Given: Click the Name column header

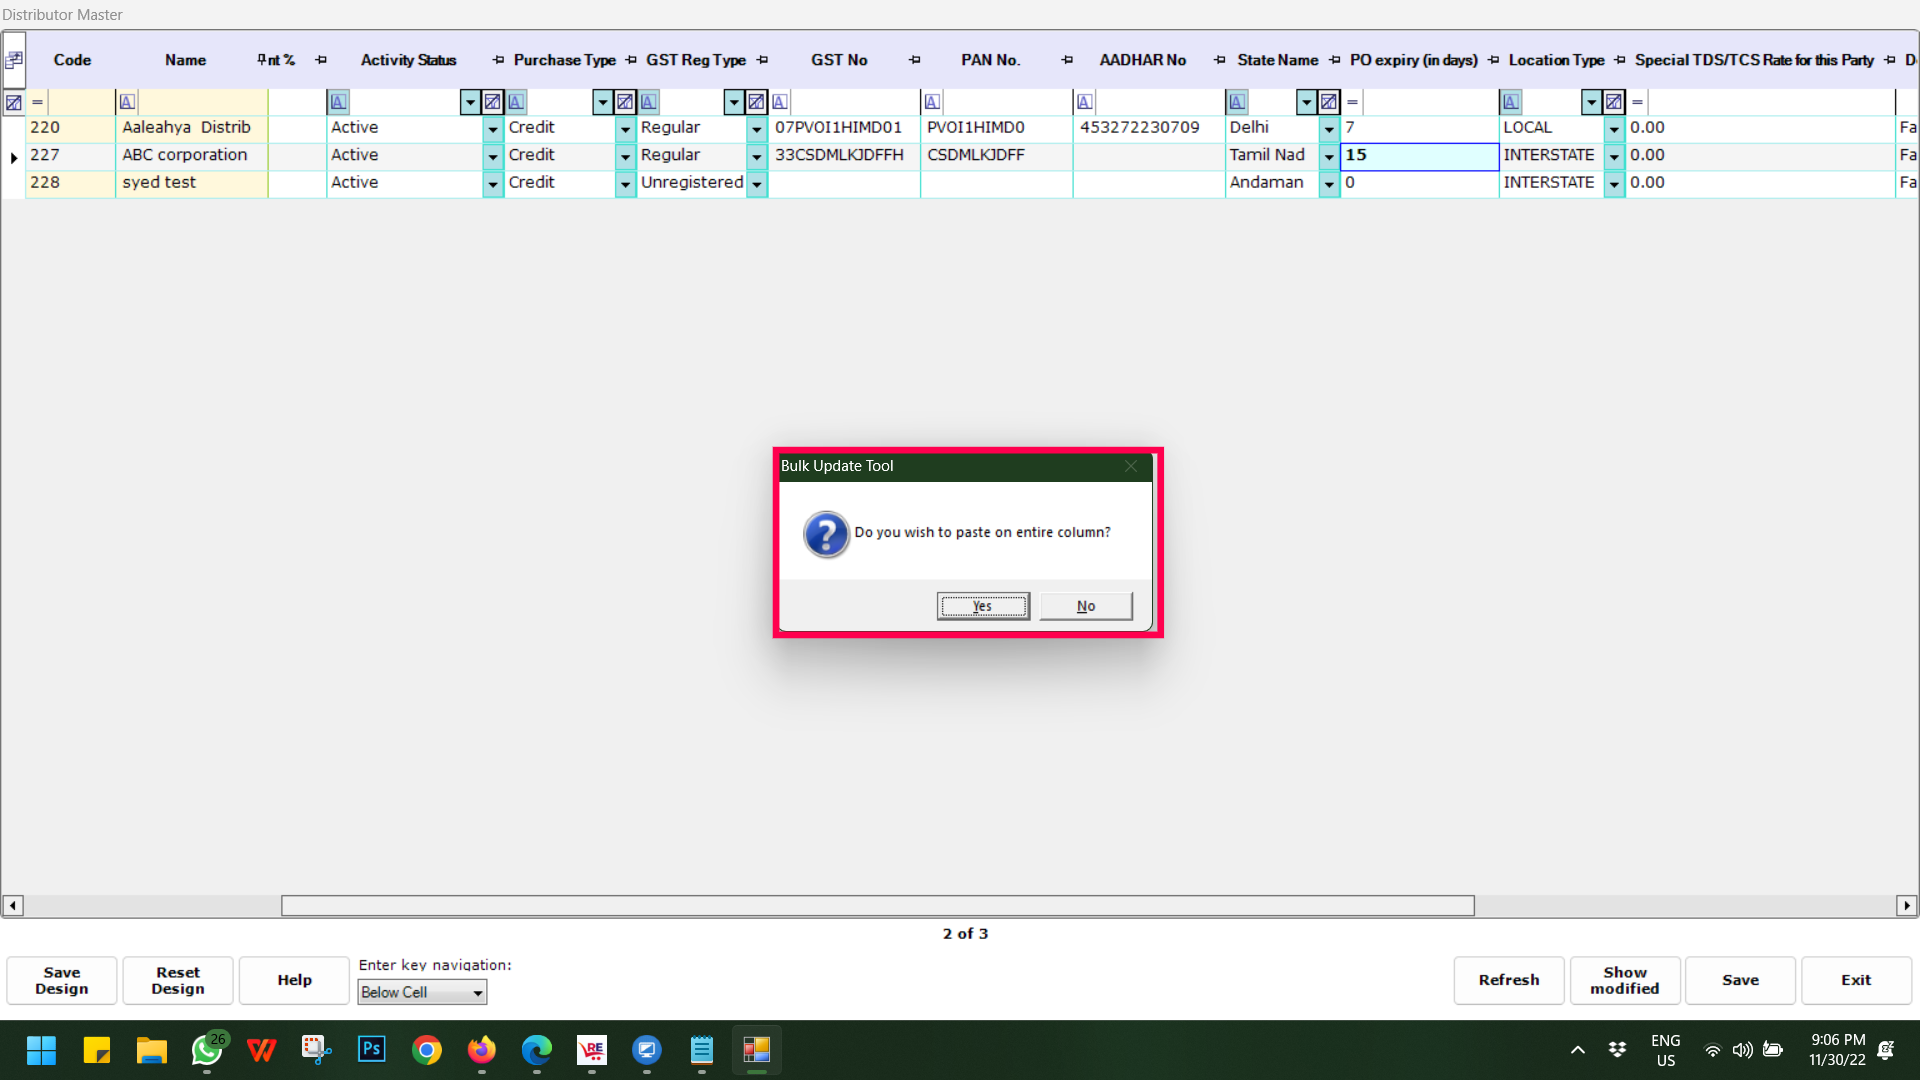Looking at the screenshot, I should [x=185, y=60].
